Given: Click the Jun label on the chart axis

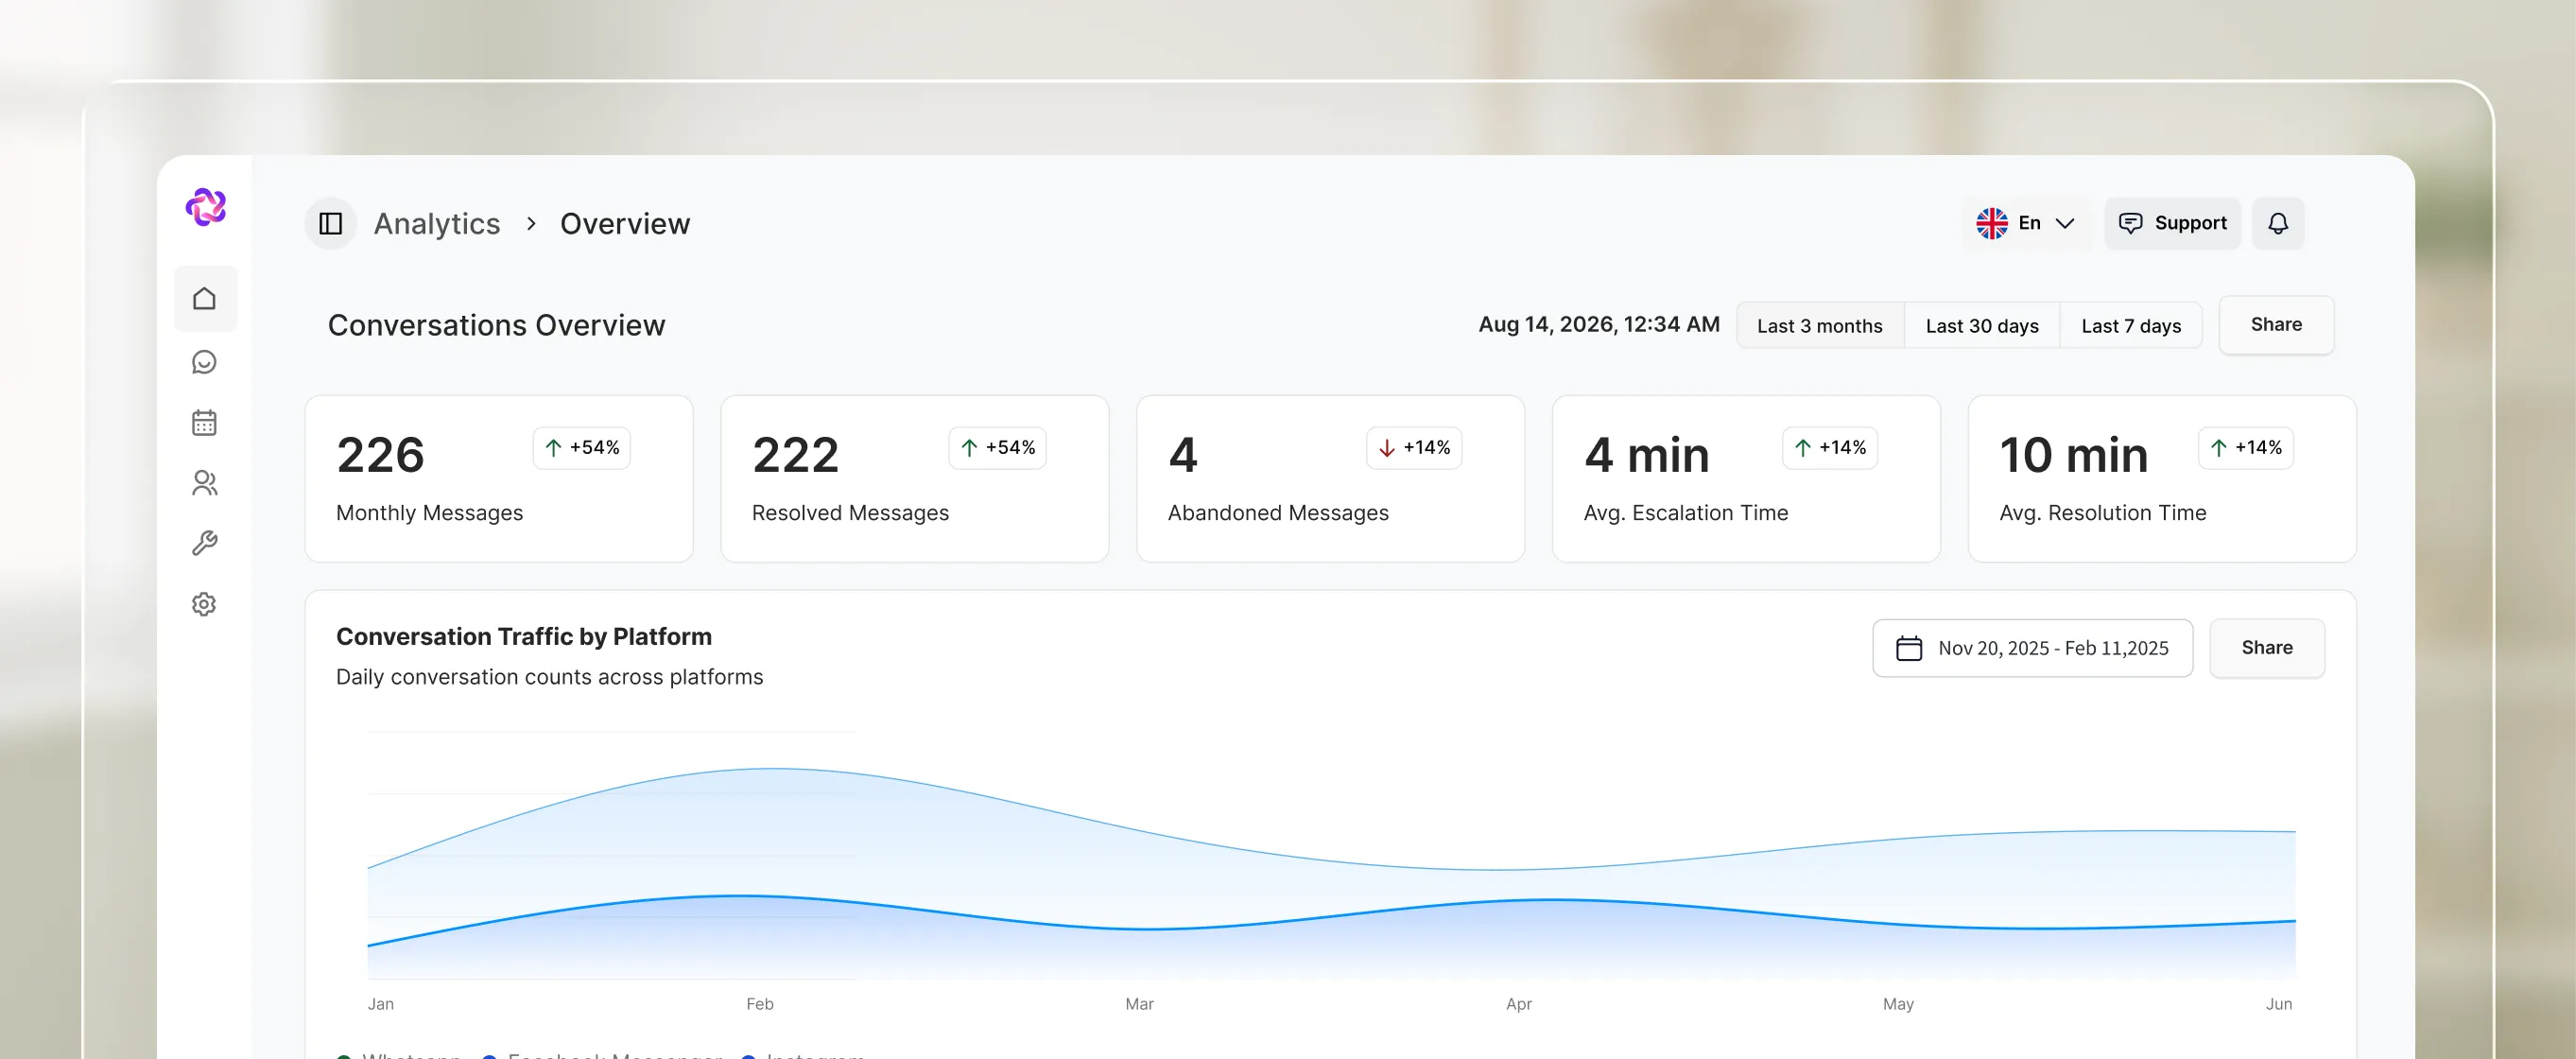Looking at the screenshot, I should [x=2279, y=1004].
